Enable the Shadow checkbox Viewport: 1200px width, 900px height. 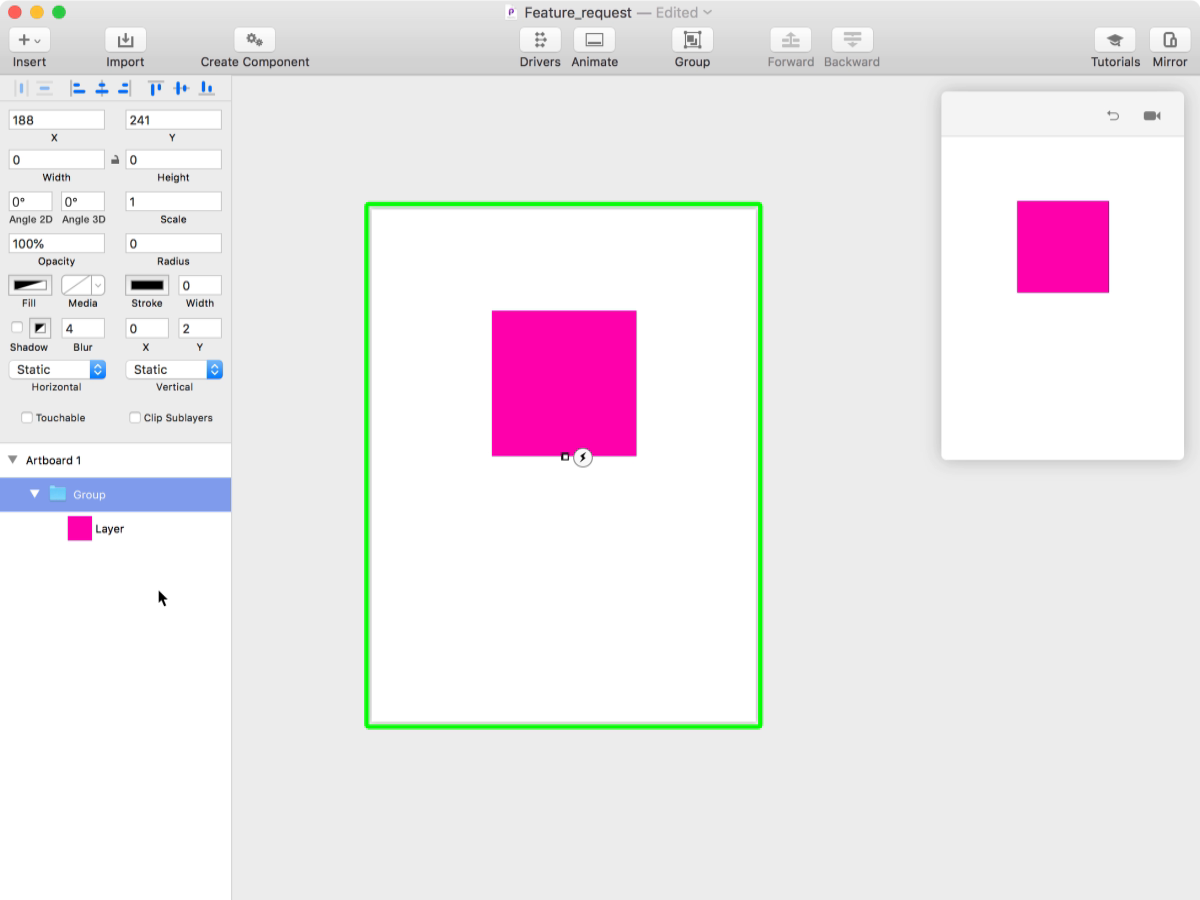[x=17, y=328]
